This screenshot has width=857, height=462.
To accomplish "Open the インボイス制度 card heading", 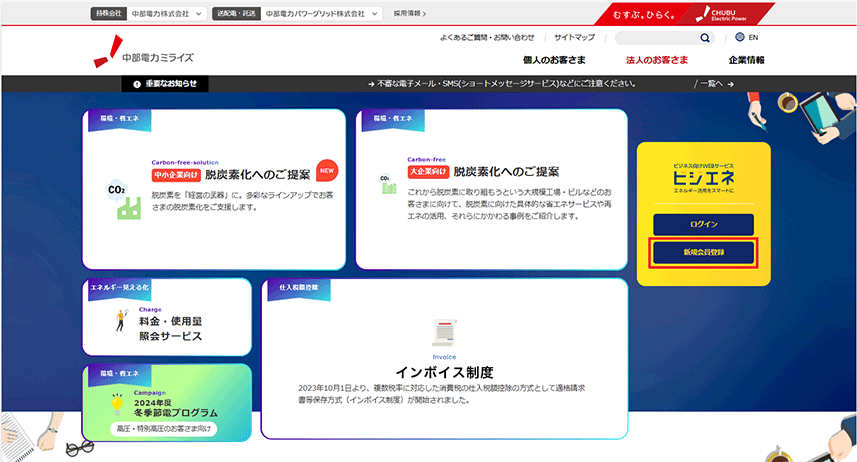I will (444, 372).
